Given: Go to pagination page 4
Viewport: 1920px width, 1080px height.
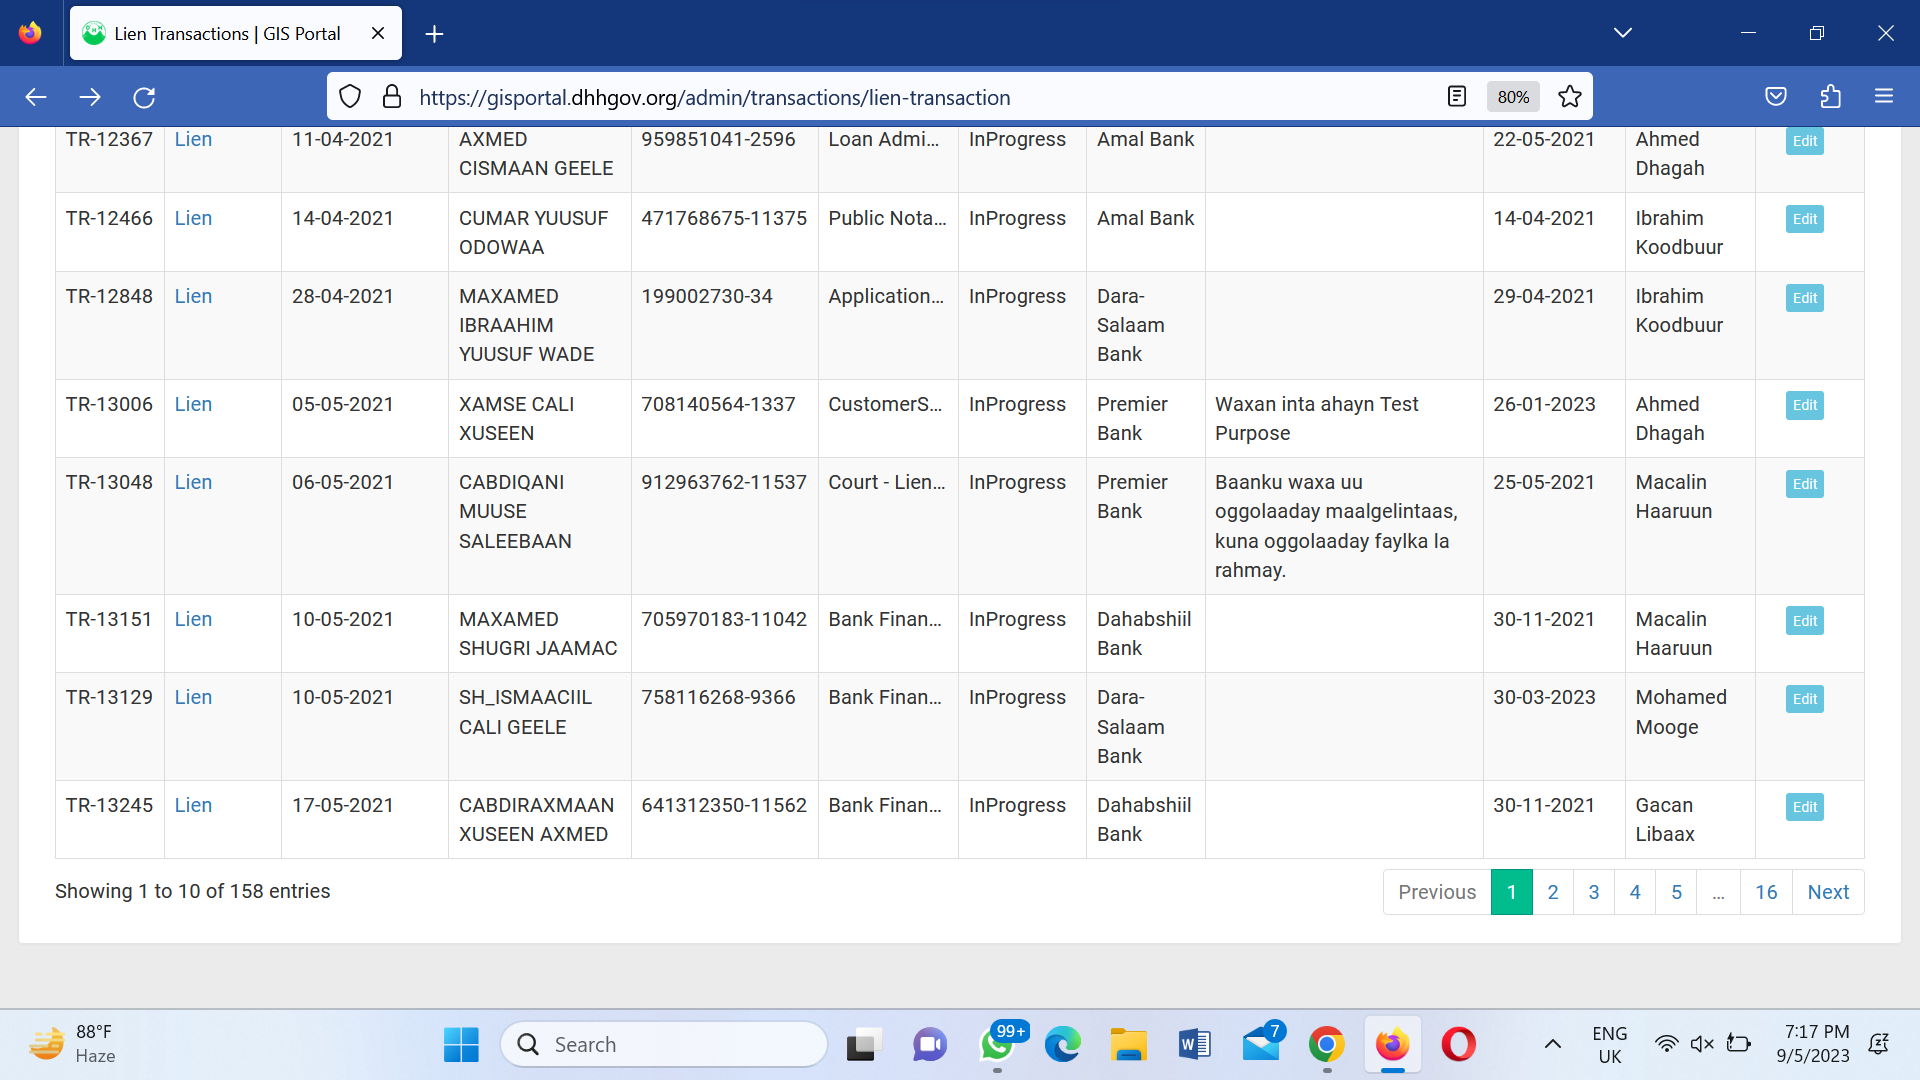Looking at the screenshot, I should coord(1635,892).
